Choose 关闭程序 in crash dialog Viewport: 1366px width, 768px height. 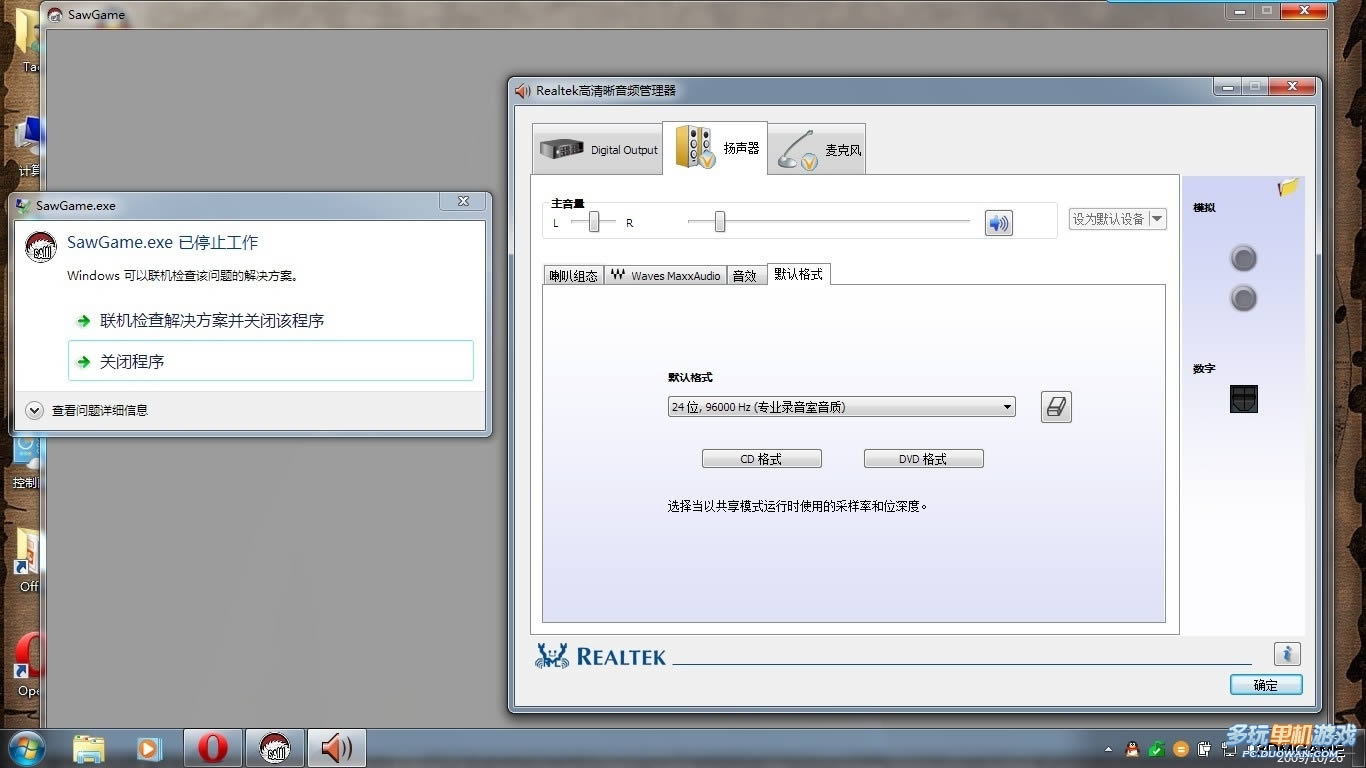click(x=271, y=361)
